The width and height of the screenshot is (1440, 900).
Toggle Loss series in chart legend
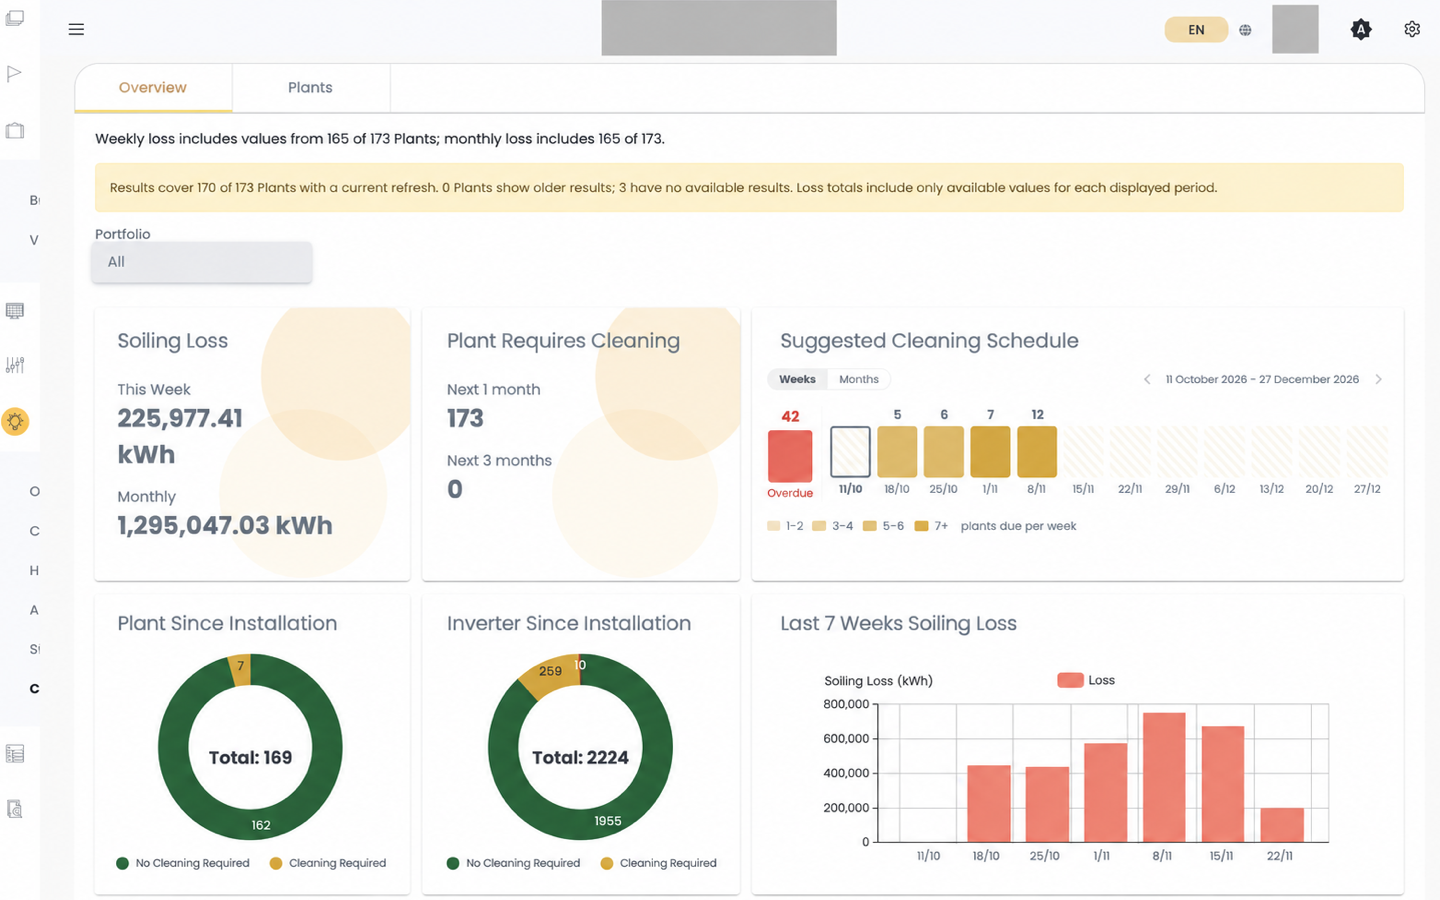tap(1086, 680)
